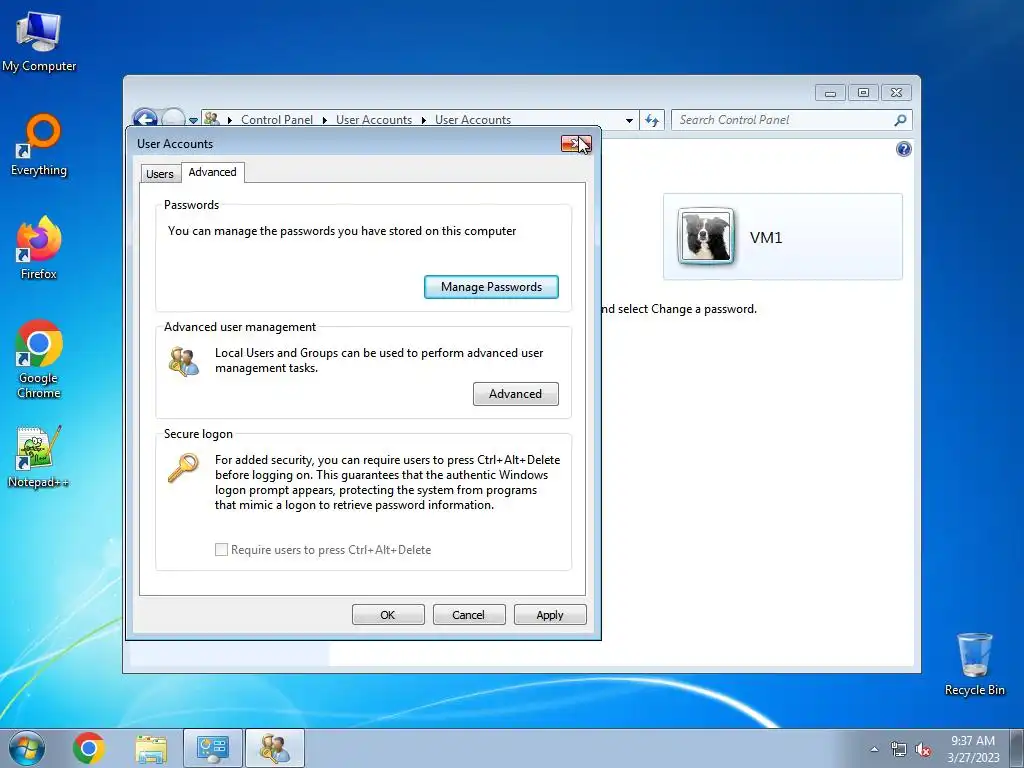The height and width of the screenshot is (768, 1024).
Task: Click Manage Passwords button
Action: coord(491,287)
